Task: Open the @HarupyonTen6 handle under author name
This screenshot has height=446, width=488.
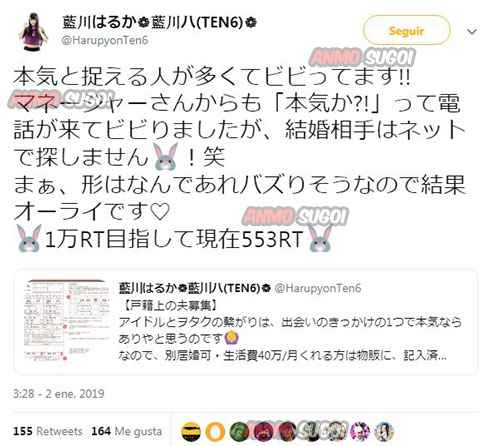Action: click(x=105, y=40)
